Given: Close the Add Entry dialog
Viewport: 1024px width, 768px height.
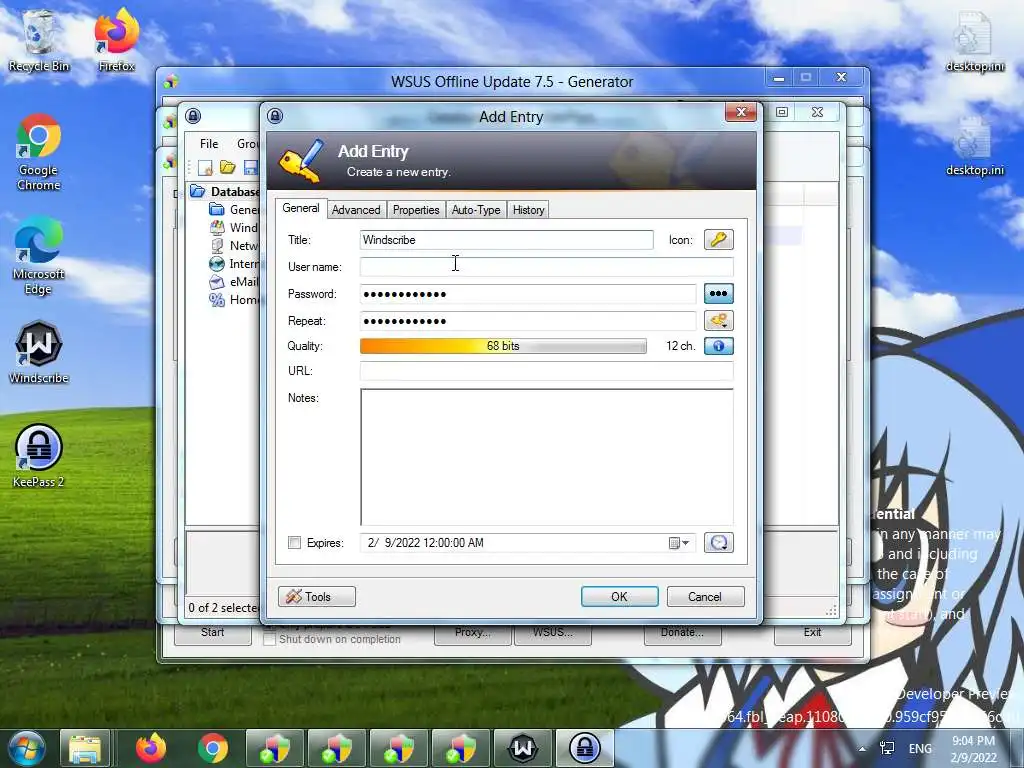Looking at the screenshot, I should coord(741,112).
